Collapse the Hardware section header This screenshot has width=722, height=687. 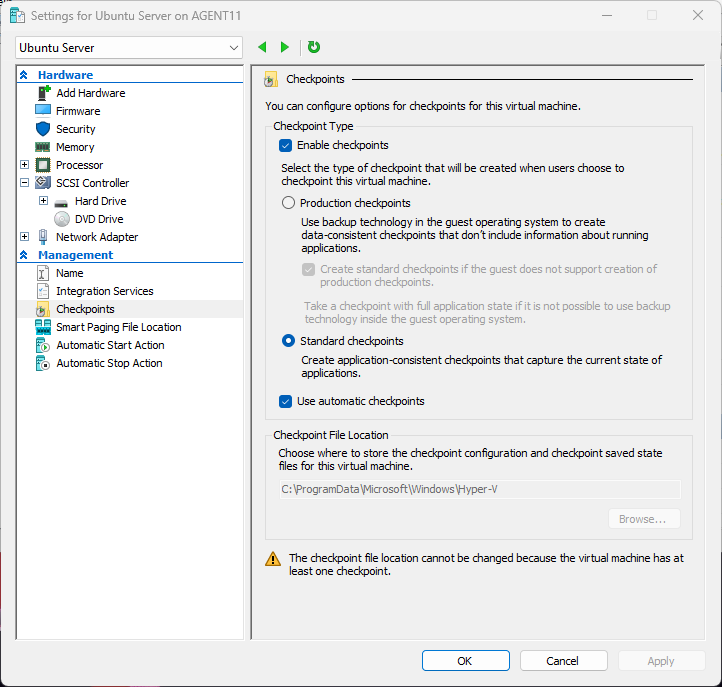pyautogui.click(x=25, y=75)
